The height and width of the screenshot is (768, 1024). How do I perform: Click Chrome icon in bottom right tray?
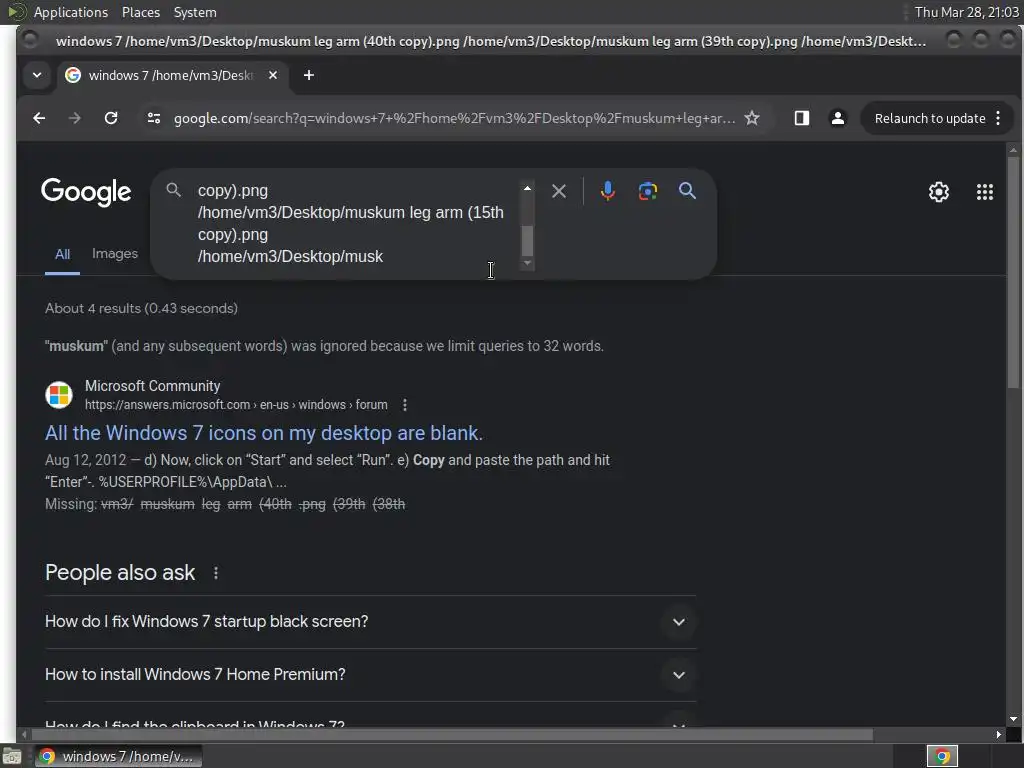pyautogui.click(x=942, y=756)
